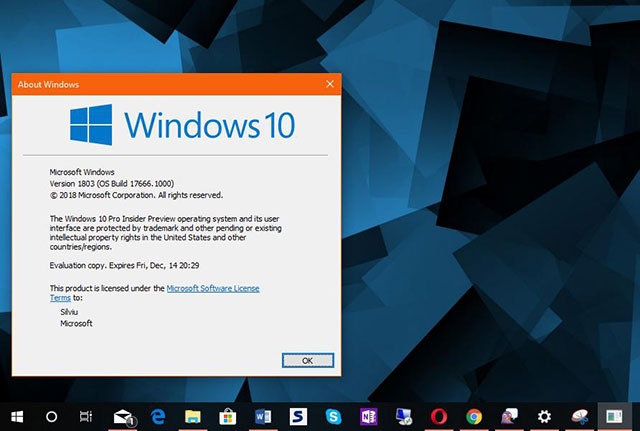The height and width of the screenshot is (431, 640).
Task: Open Task View on the taskbar
Action: click(x=86, y=417)
